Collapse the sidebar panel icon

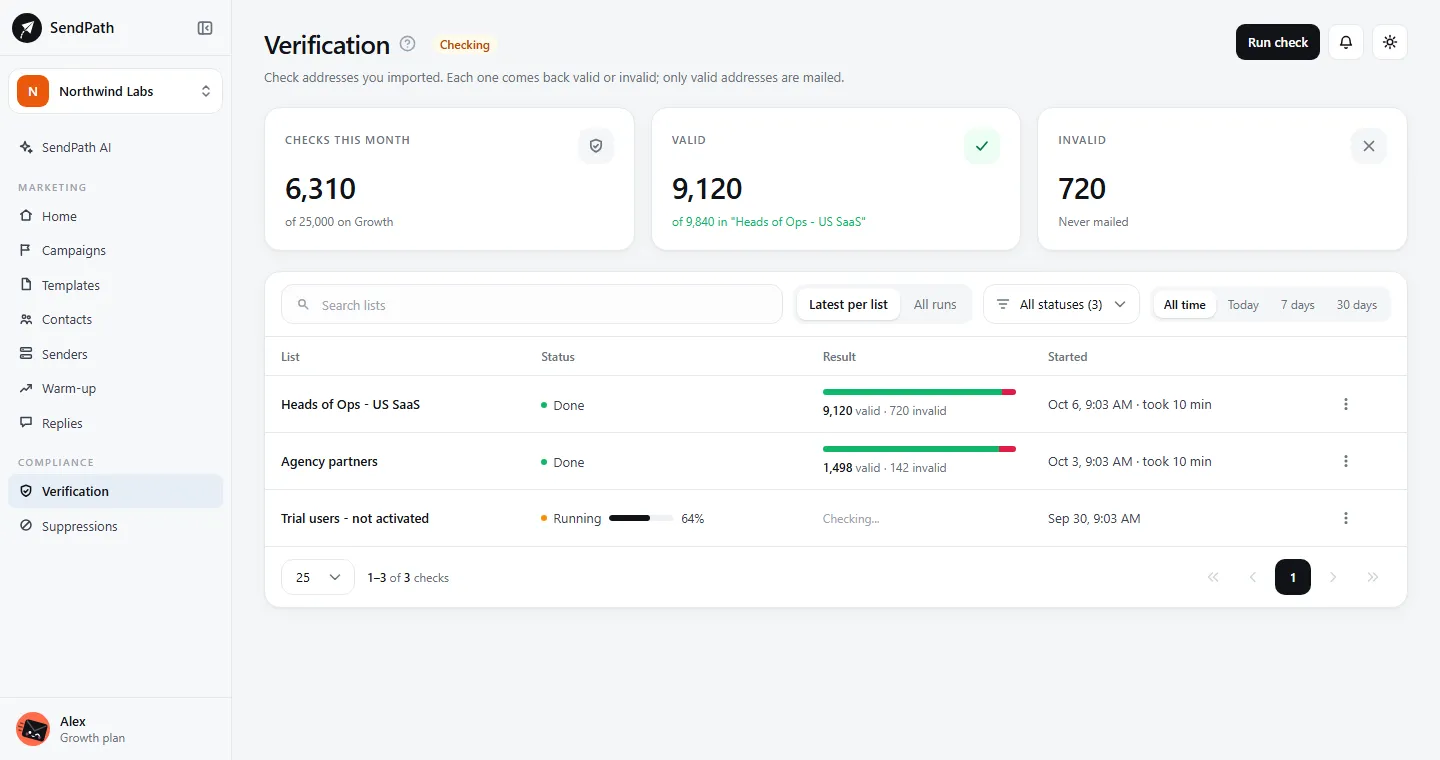point(205,28)
